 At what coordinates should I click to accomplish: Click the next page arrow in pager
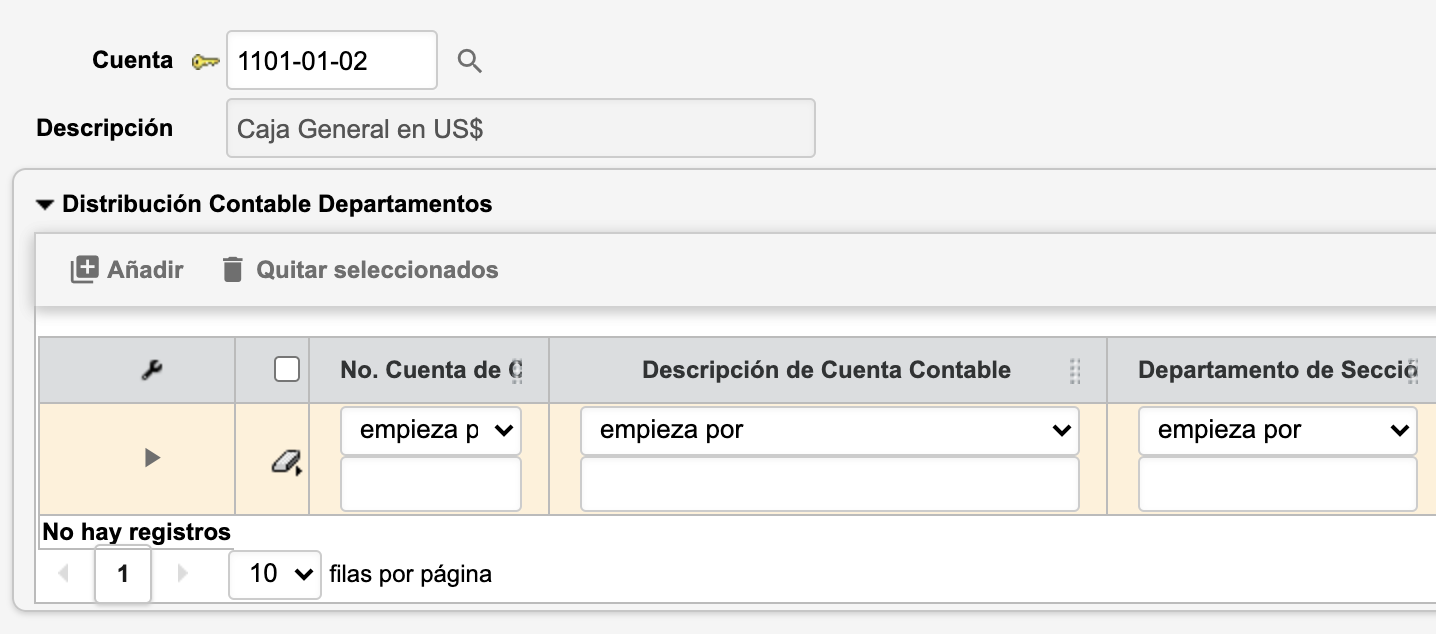tap(182, 574)
